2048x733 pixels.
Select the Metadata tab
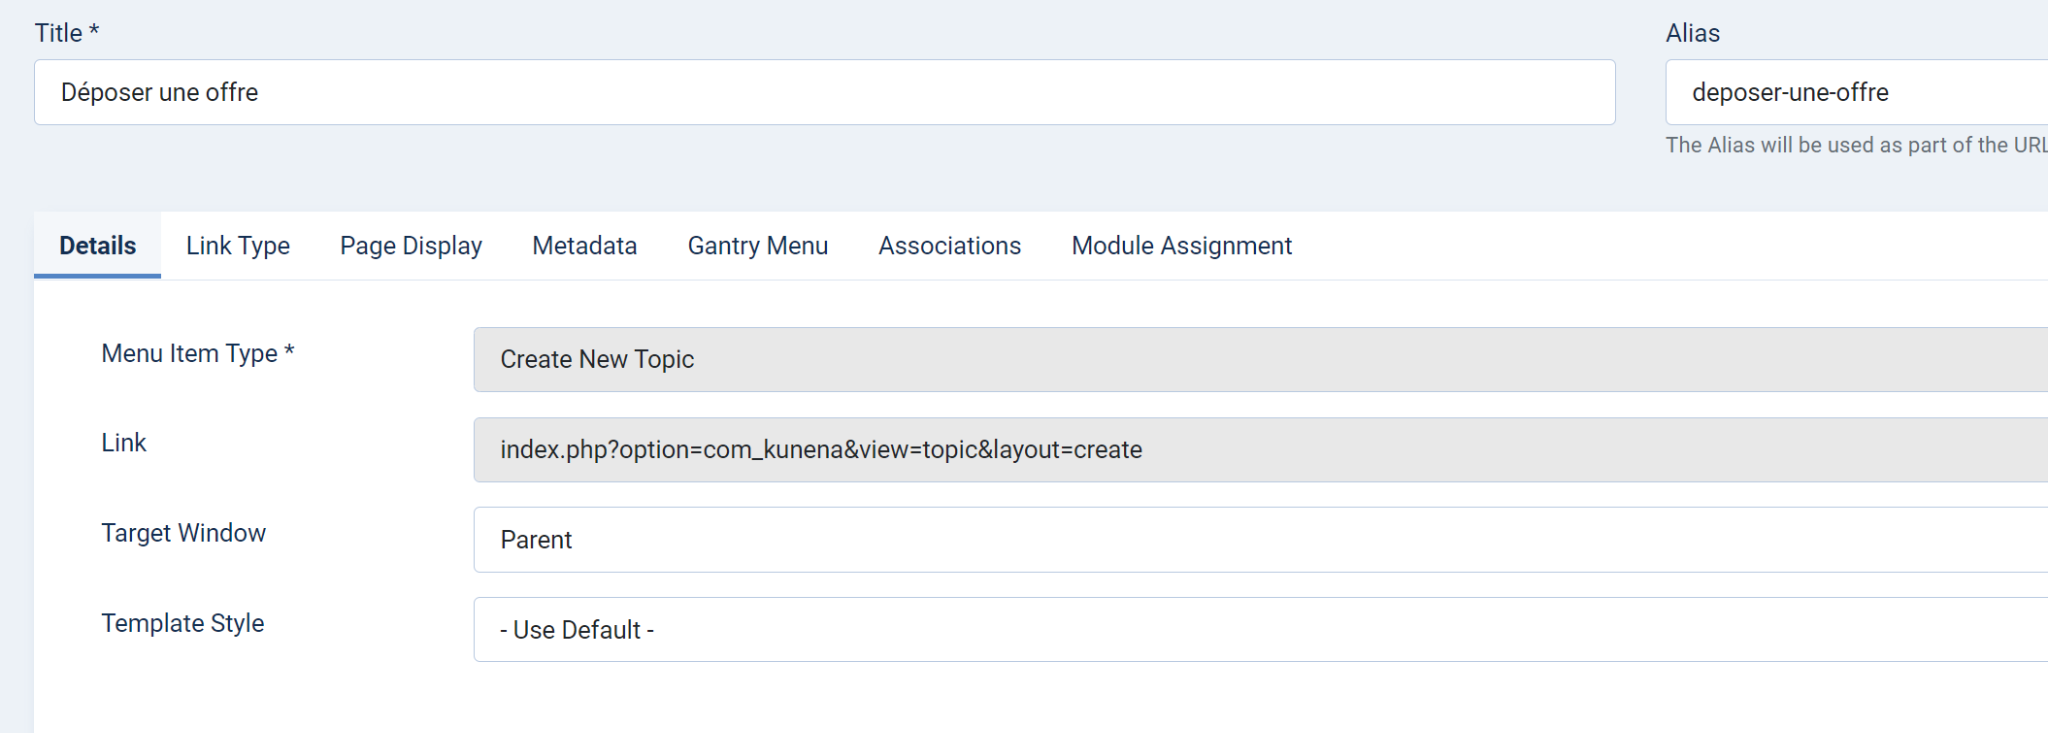pyautogui.click(x=584, y=246)
